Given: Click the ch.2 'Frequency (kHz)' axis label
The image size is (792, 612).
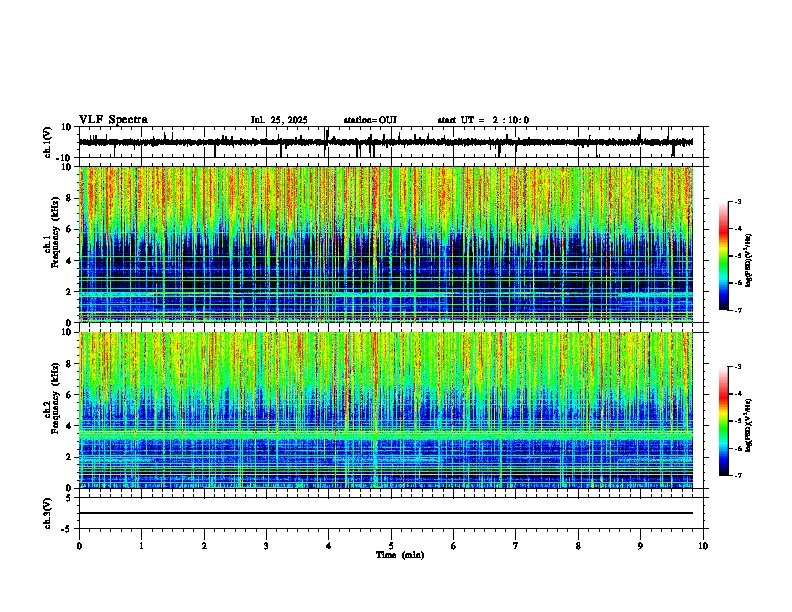Looking at the screenshot, I should [55, 398].
